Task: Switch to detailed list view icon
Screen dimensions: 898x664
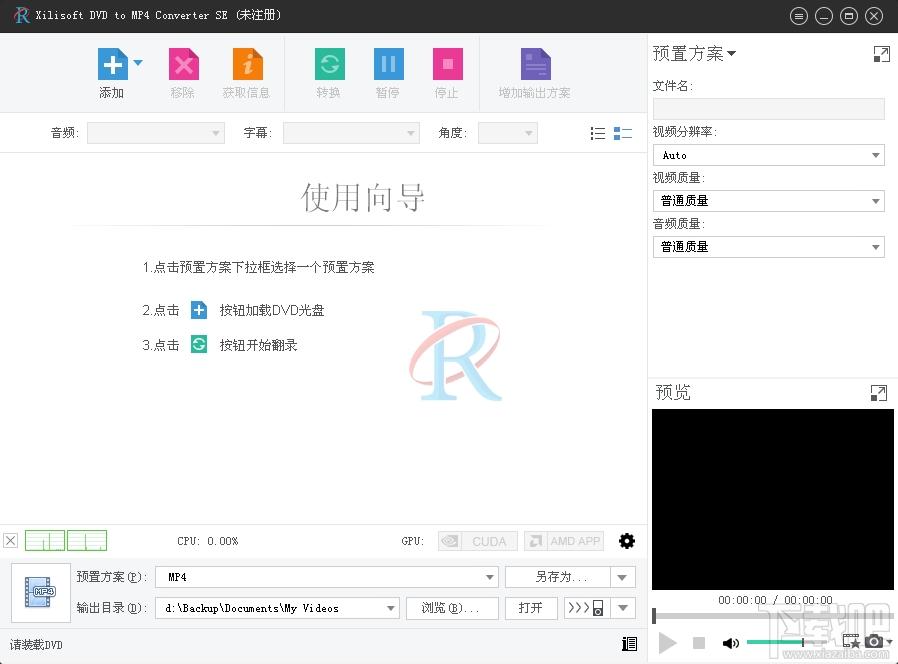Action: pyautogui.click(x=623, y=133)
